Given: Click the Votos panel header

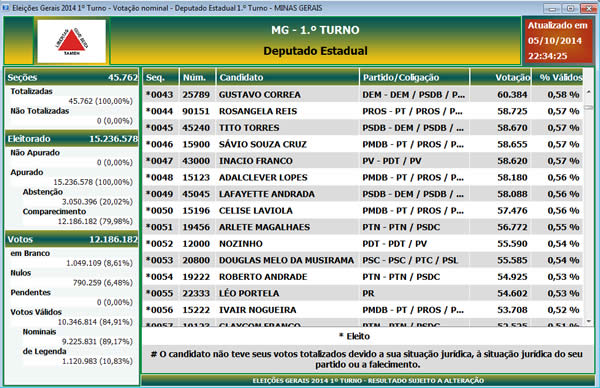Looking at the screenshot, I should 72,239.
